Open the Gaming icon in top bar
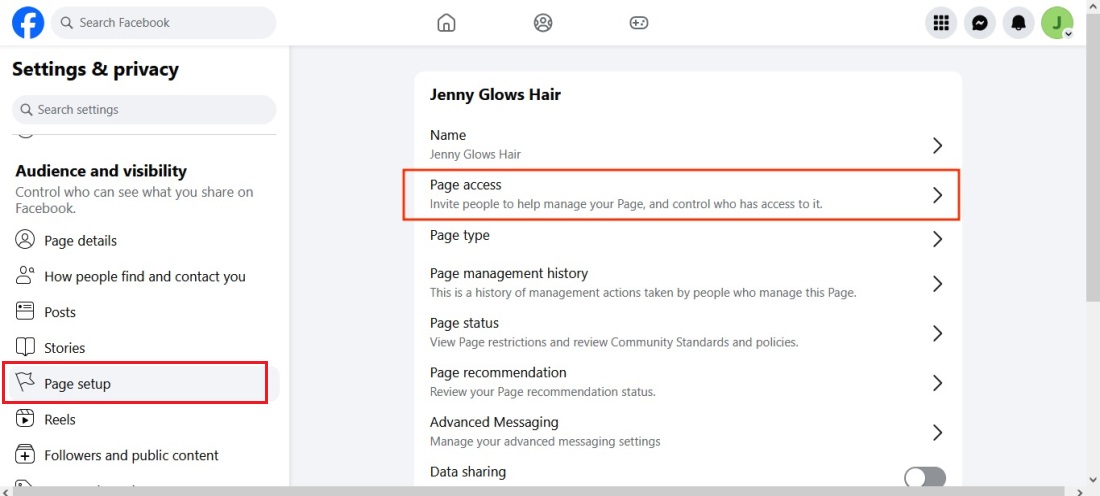Screen dimensions: 1100x496 (x=639, y=23)
